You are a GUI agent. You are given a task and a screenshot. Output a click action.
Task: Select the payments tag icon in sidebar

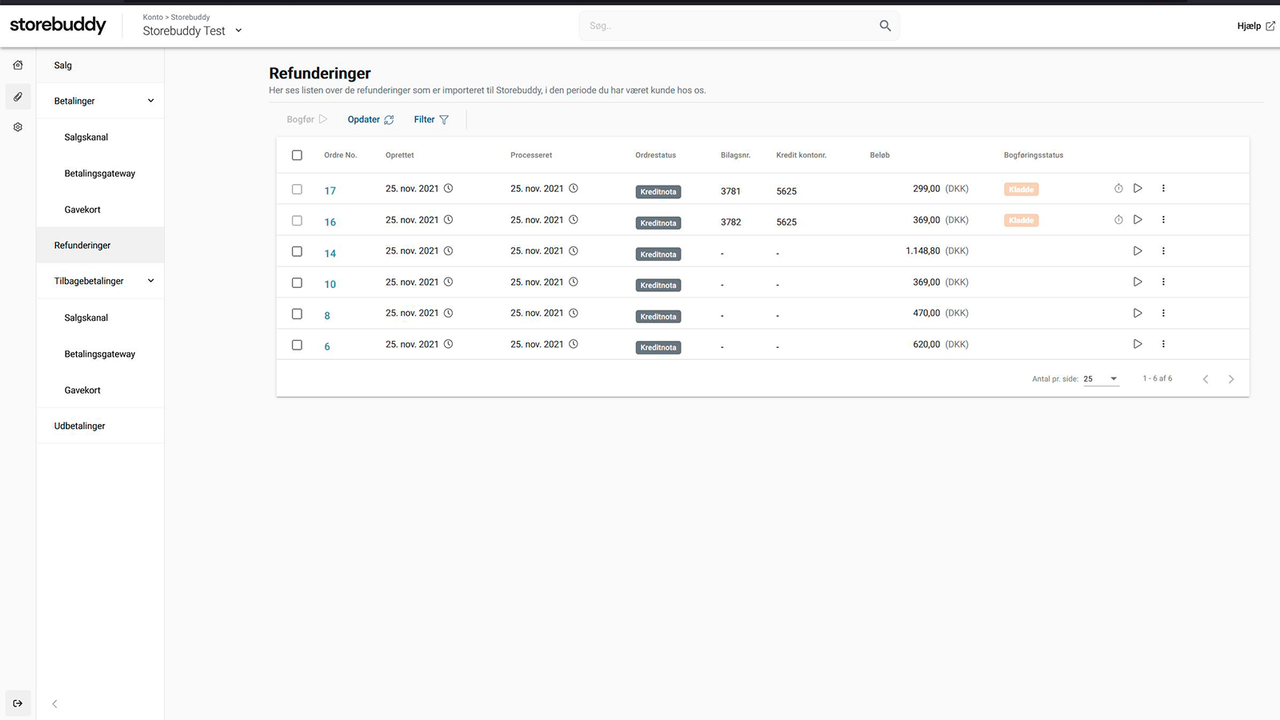coord(17,96)
